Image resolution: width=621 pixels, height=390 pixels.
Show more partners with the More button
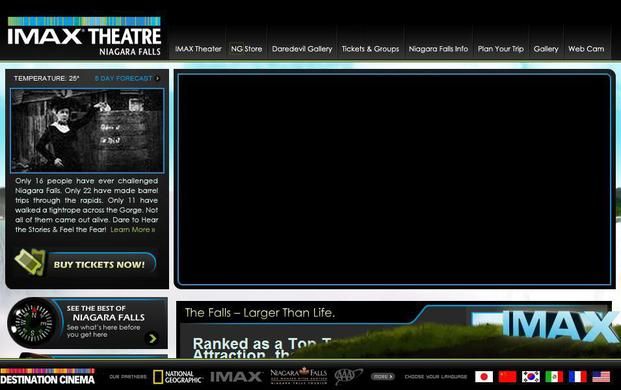point(383,377)
